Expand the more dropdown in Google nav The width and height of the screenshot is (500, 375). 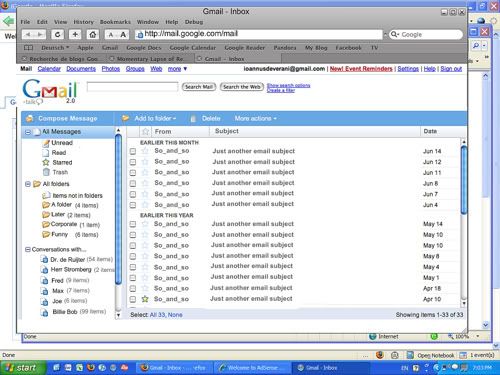point(177,69)
